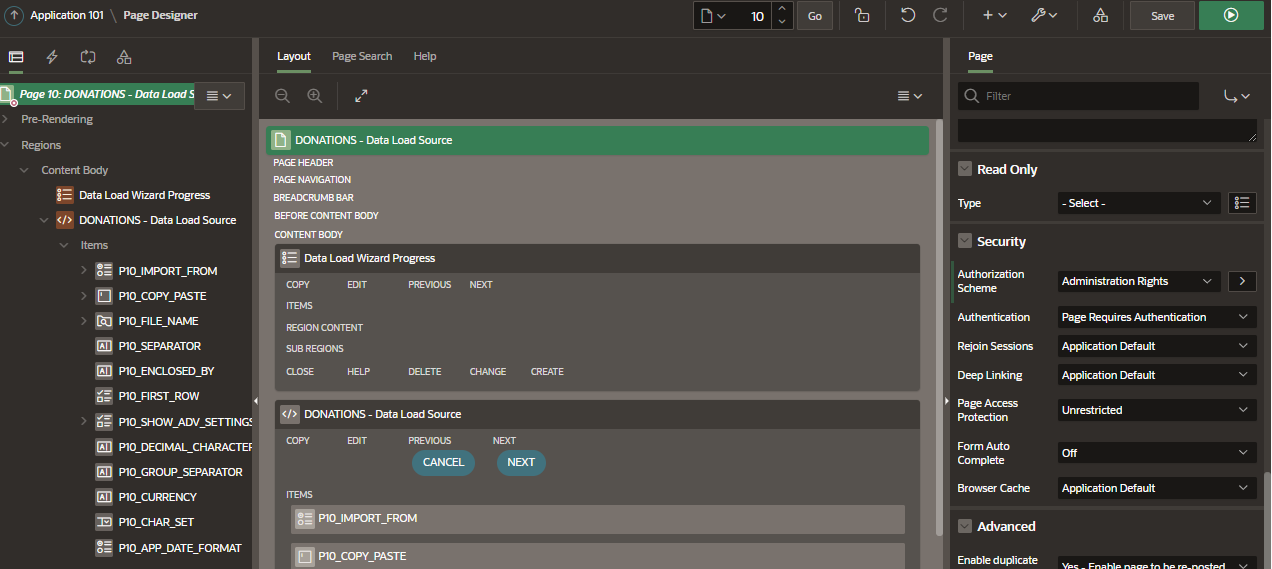Image resolution: width=1272 pixels, height=569 pixels.
Task: Open the Authorization Scheme dropdown
Action: pos(1139,281)
